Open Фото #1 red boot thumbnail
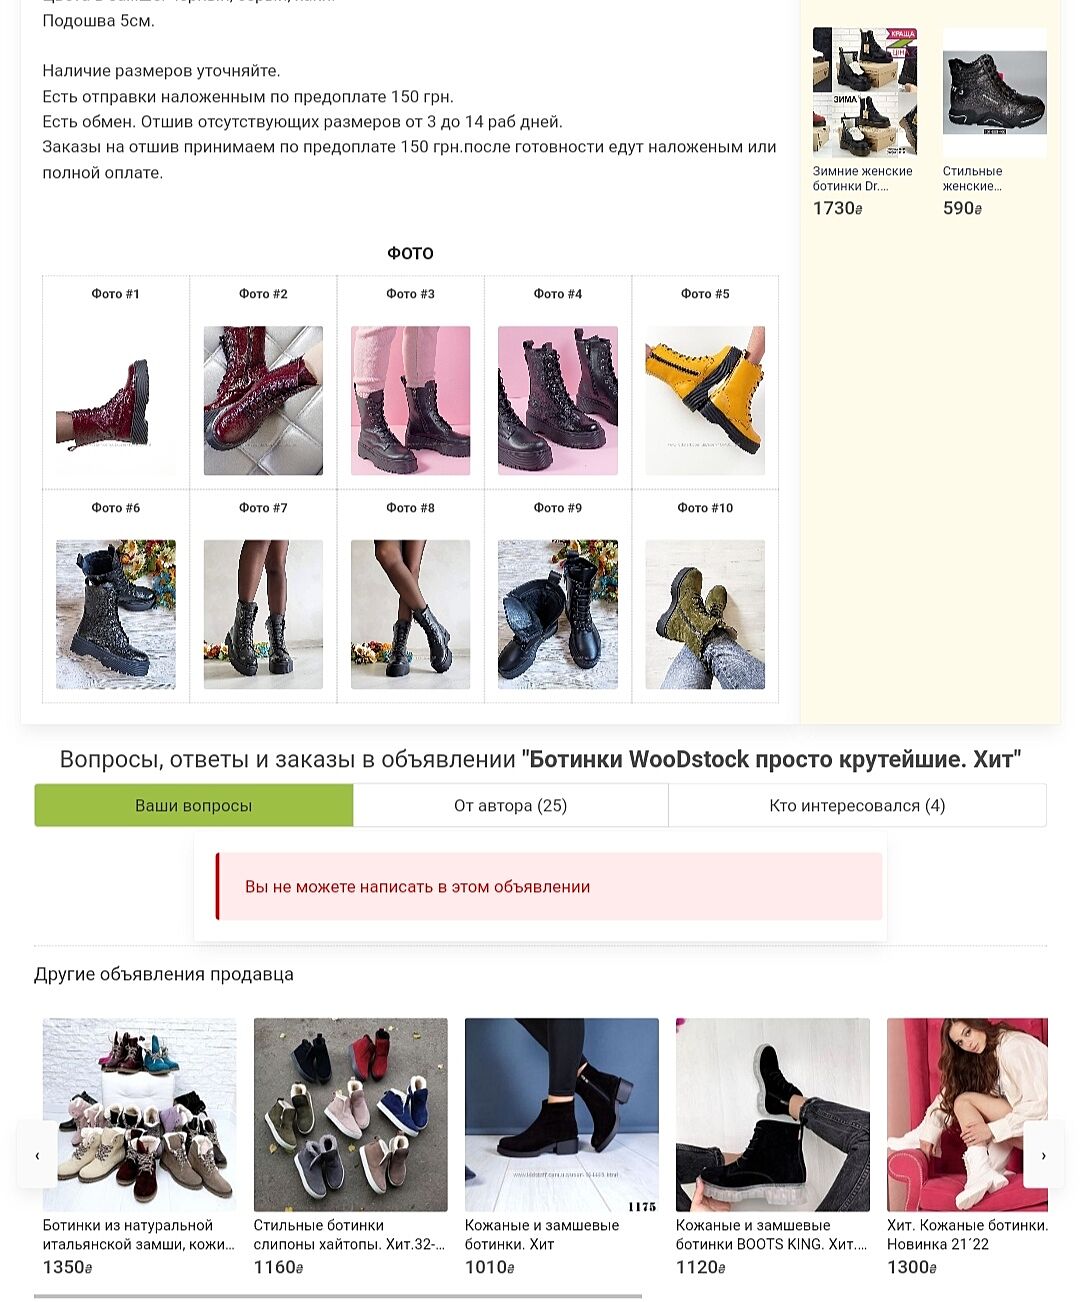Viewport: 1080px width, 1302px height. pyautogui.click(x=116, y=401)
